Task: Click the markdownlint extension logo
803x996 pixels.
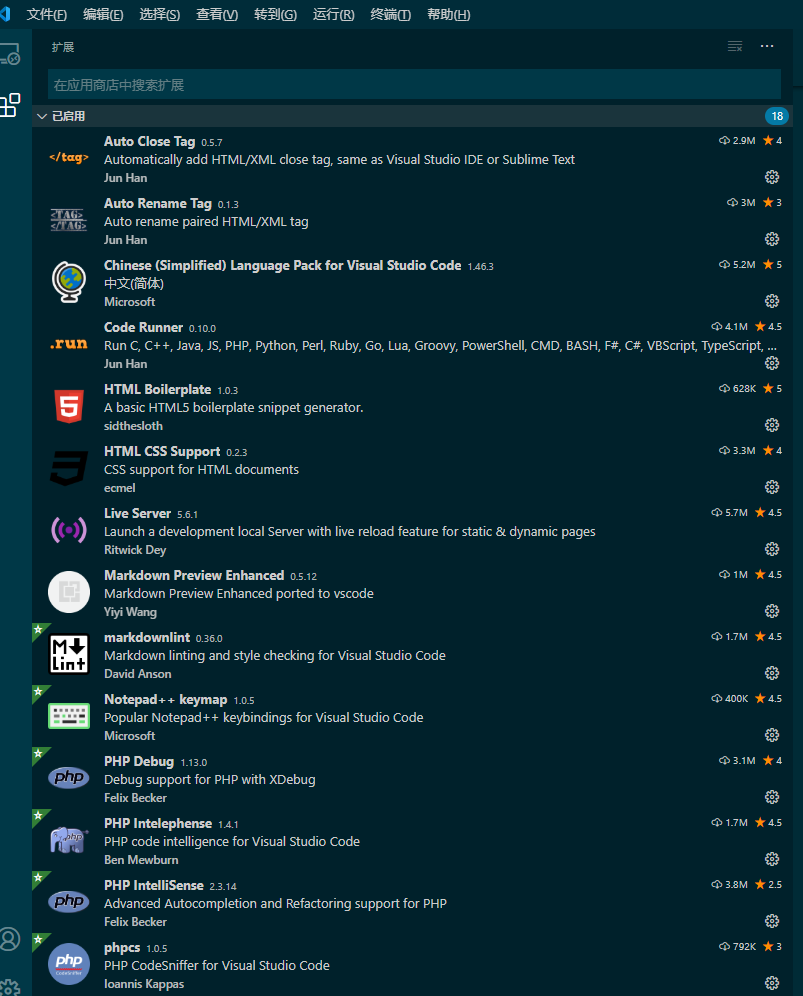Action: [x=69, y=654]
